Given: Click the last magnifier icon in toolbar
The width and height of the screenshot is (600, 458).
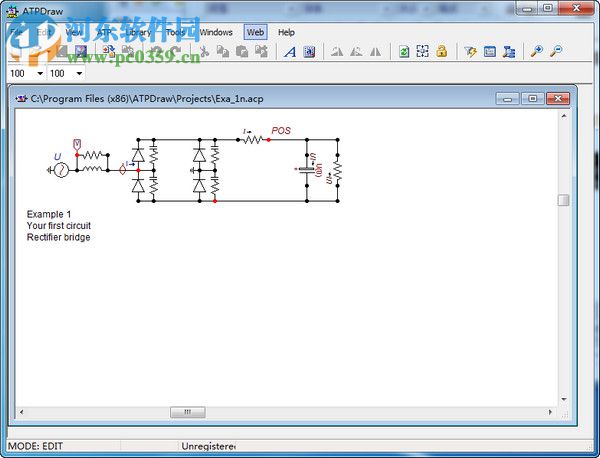Looking at the screenshot, I should click(556, 52).
